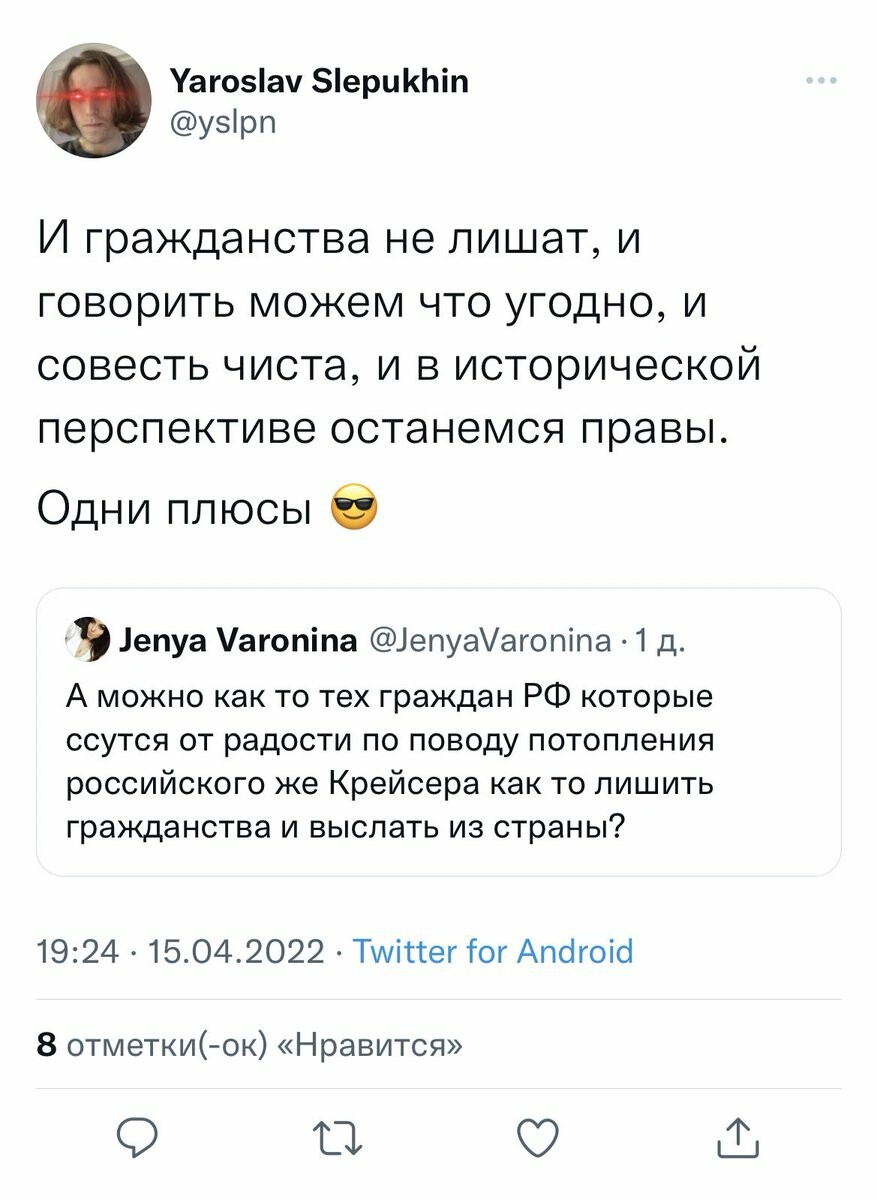Click the 'Одни плюсы' line
Image resolution: width=877 pixels, height=1200 pixels.
click(182, 513)
